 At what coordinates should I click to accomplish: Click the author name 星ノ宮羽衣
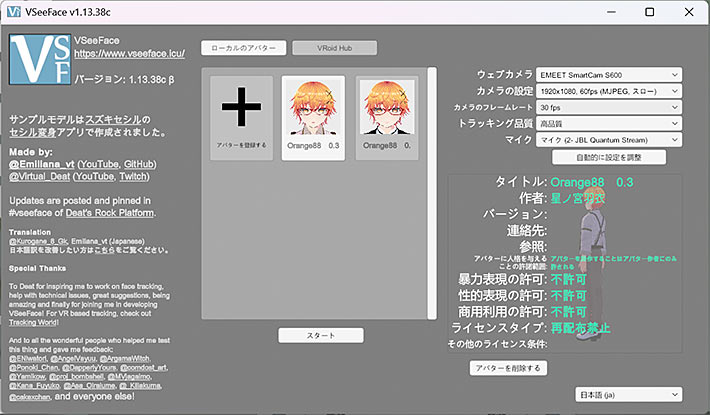[577, 198]
